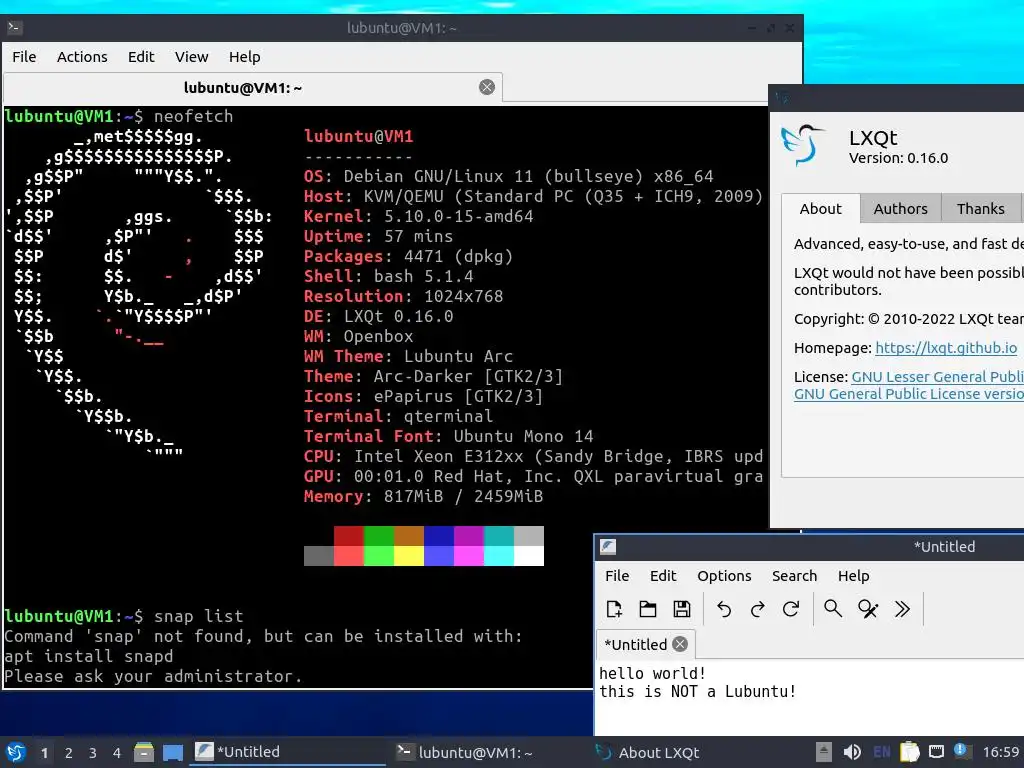Image resolution: width=1024 pixels, height=768 pixels.
Task: Switch to desktop 4 in pager
Action: point(117,753)
